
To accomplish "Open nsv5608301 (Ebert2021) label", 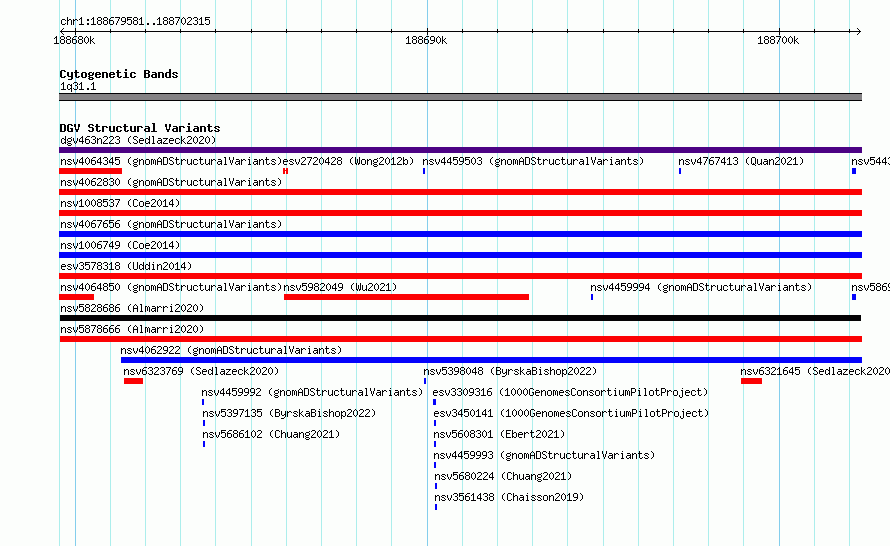I will tap(499, 434).
